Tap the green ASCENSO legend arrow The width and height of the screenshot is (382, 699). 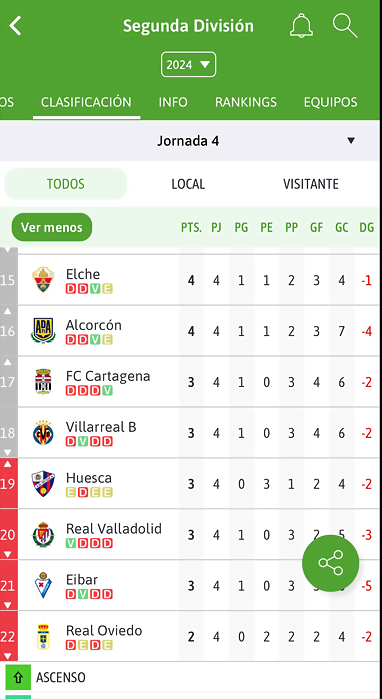[18, 678]
